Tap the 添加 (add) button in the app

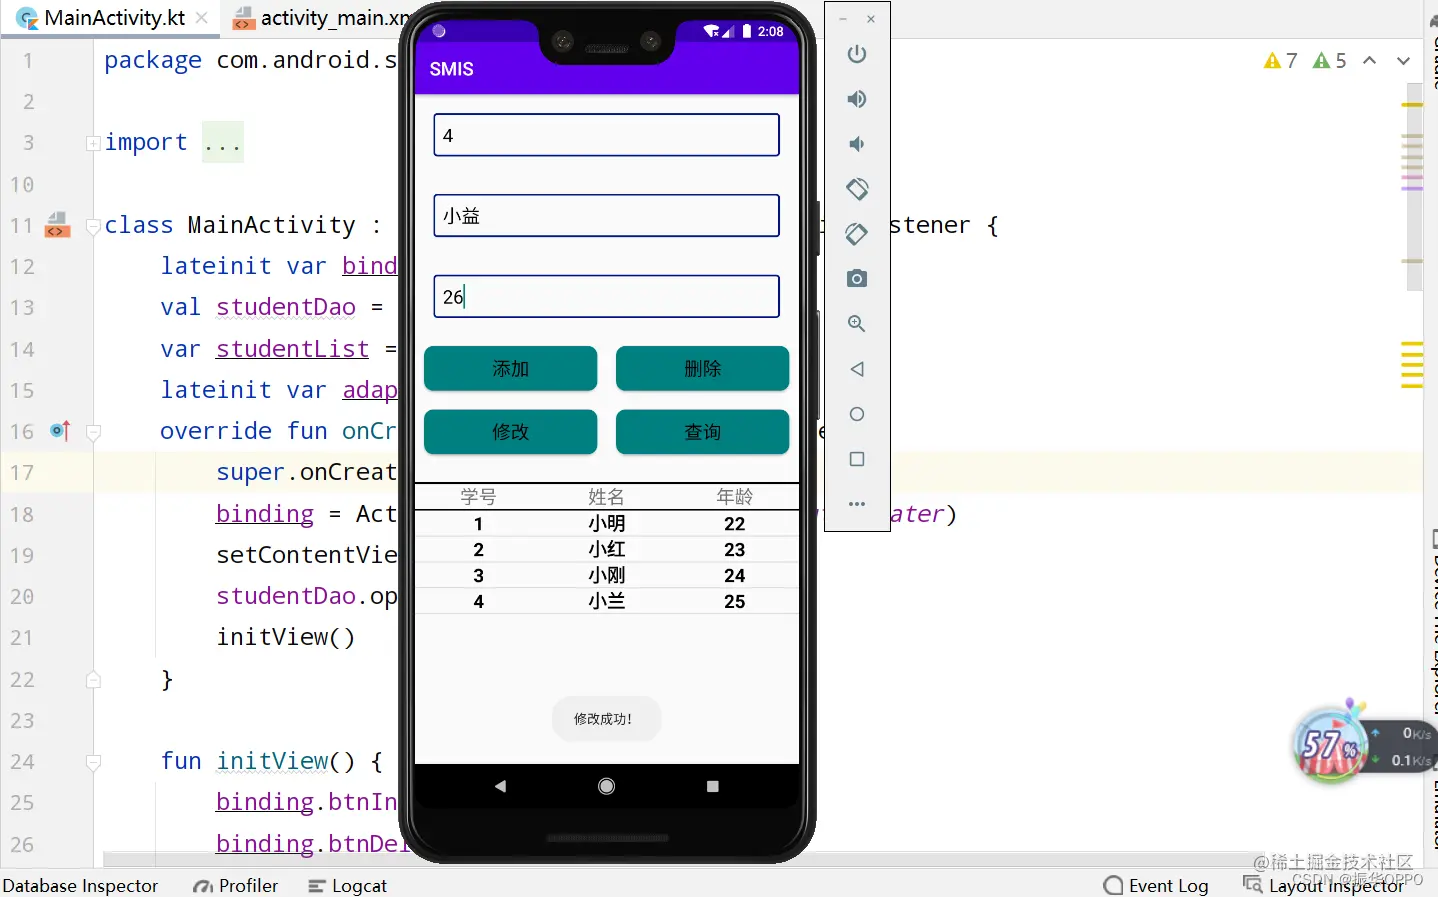coord(510,368)
